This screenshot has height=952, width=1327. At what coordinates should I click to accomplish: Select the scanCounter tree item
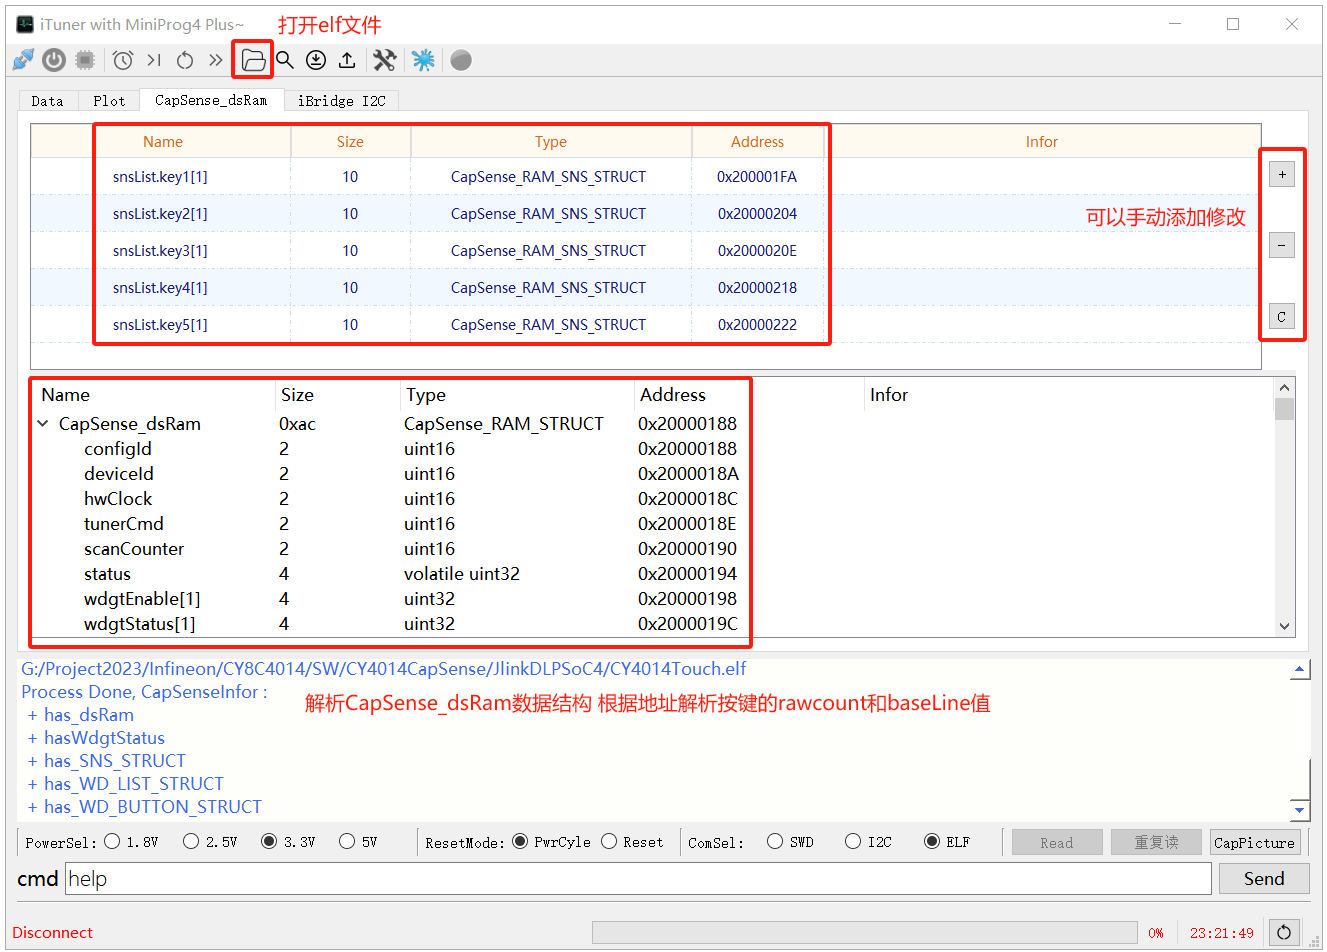coord(134,549)
